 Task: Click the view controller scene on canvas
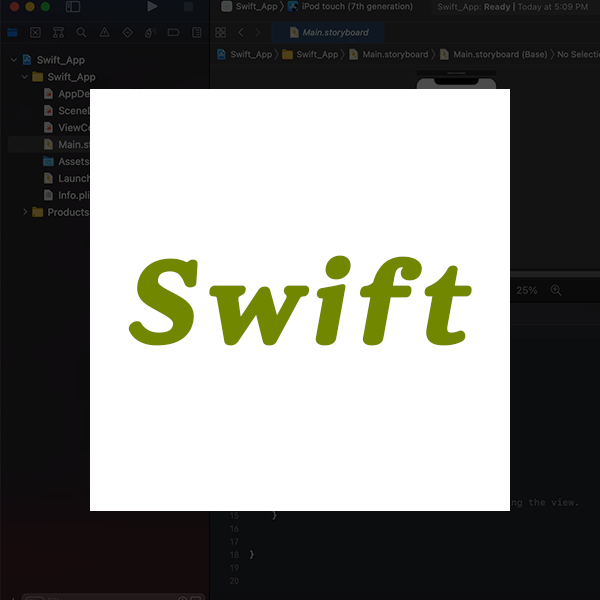coord(456,80)
